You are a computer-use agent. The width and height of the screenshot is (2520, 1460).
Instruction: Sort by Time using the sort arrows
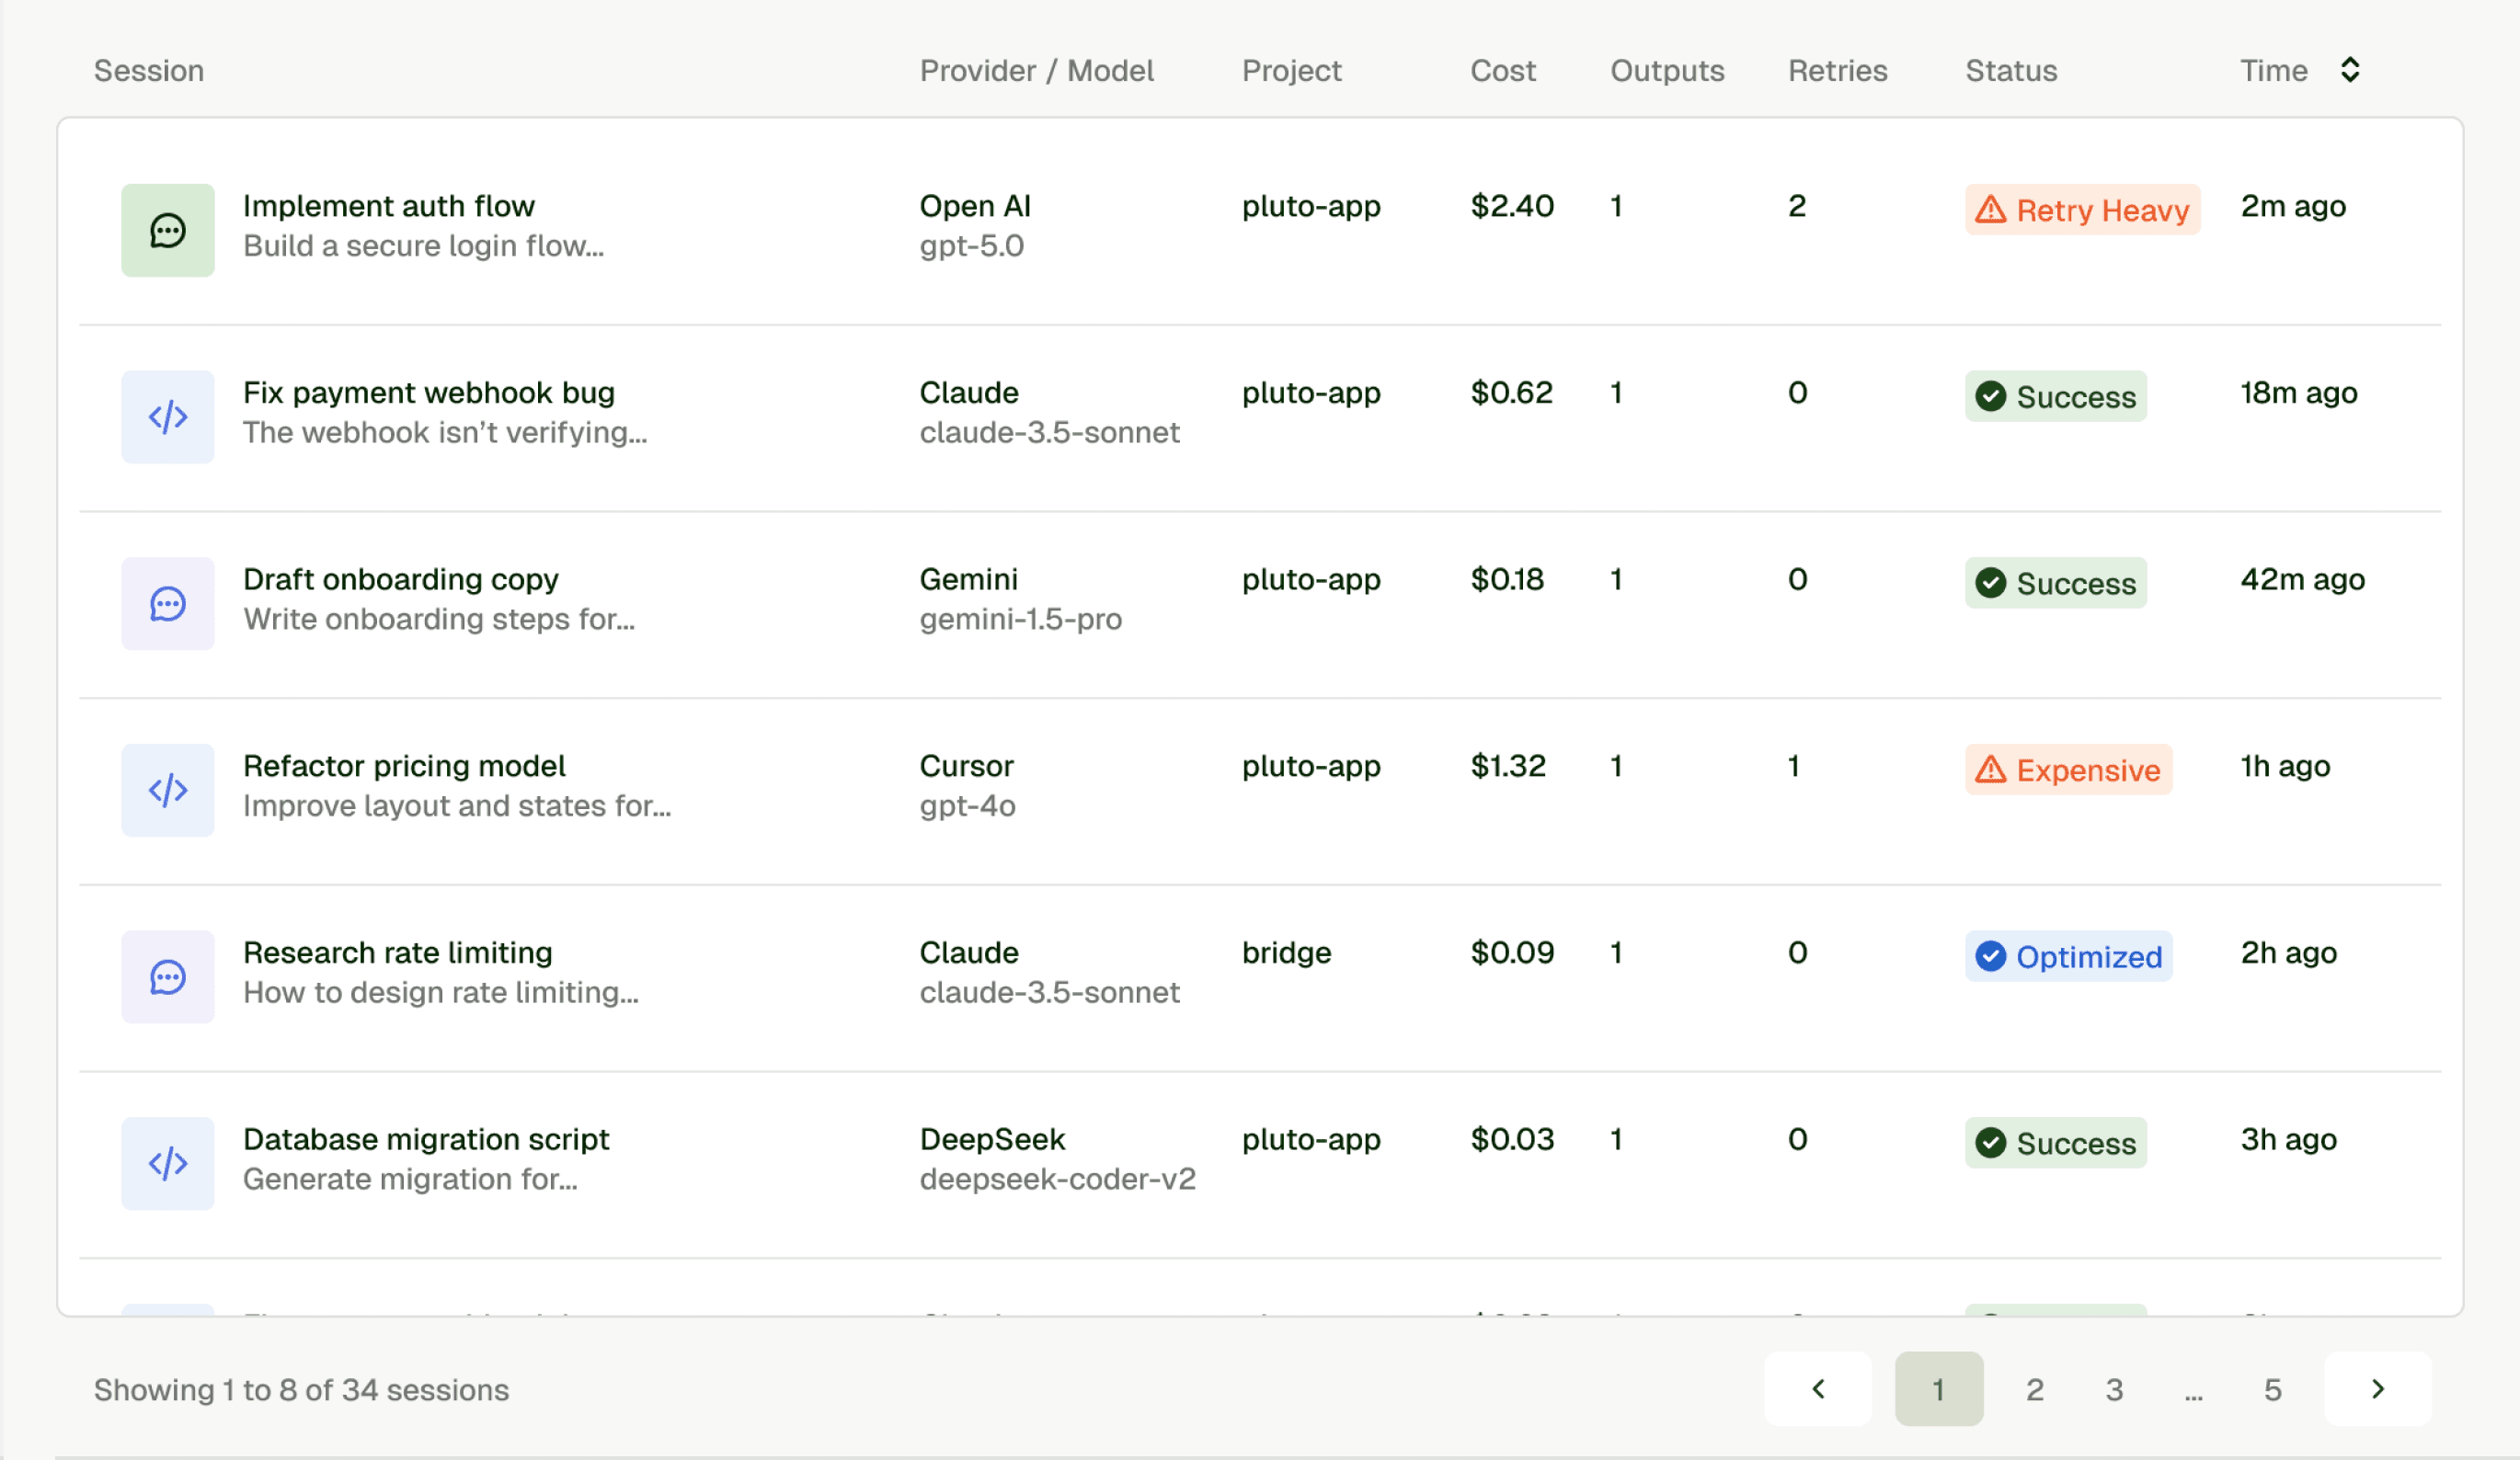(2351, 70)
